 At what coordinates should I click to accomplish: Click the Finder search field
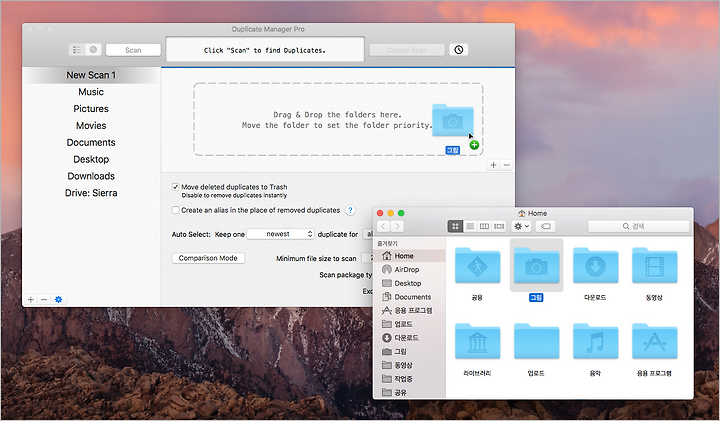point(638,226)
